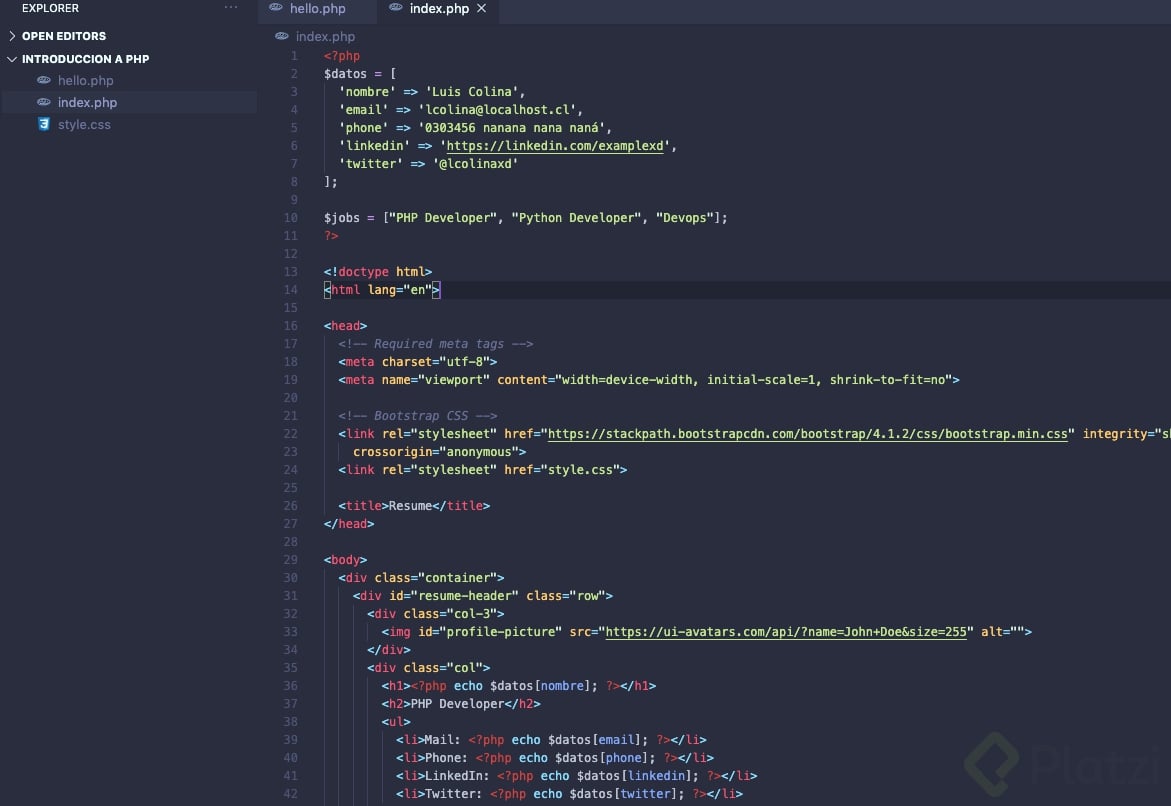Click PHP file icon beside index.php in explorer

(44, 102)
